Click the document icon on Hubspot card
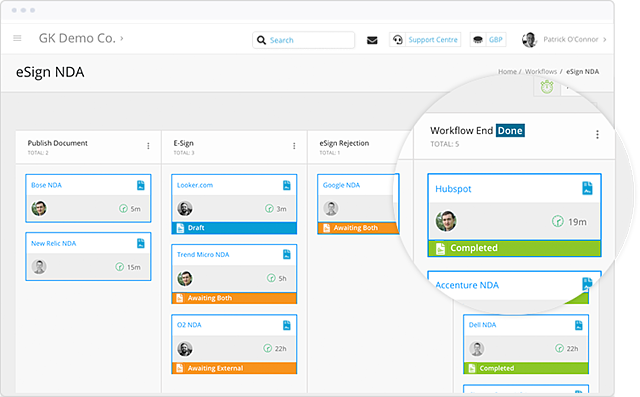The image size is (640, 397). click(x=587, y=188)
